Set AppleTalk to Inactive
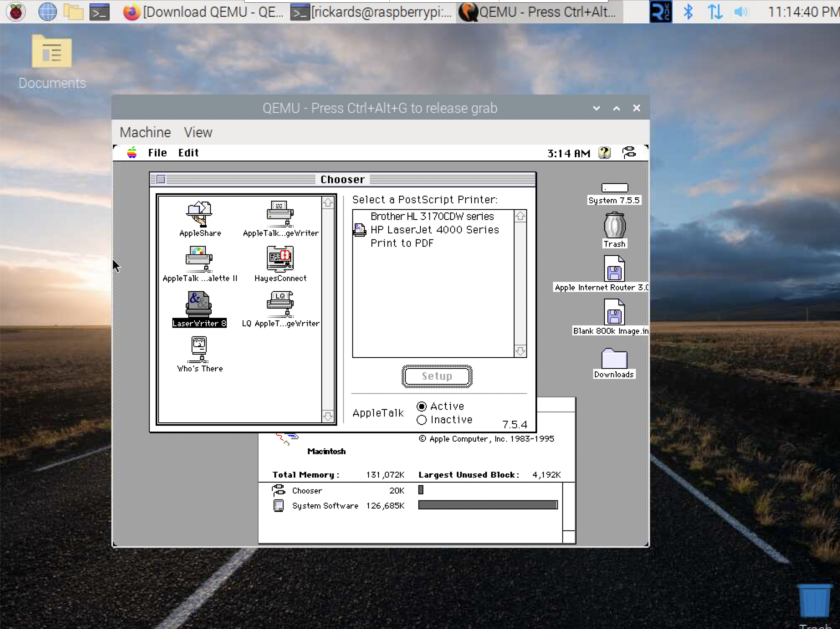The height and width of the screenshot is (629, 840). pyautogui.click(x=422, y=420)
